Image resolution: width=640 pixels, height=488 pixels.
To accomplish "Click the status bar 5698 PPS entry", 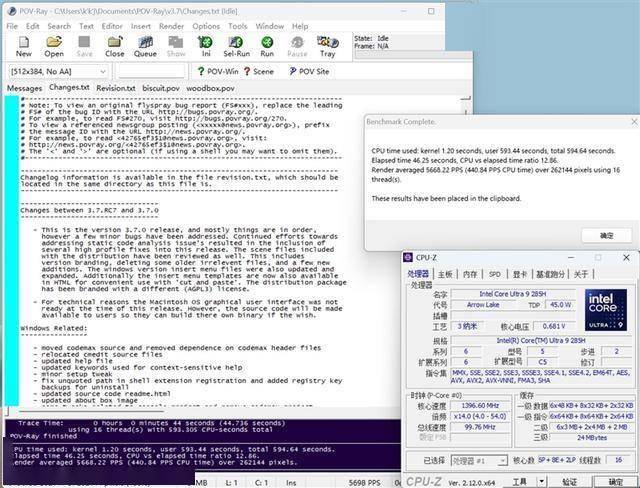I will (x=364, y=483).
